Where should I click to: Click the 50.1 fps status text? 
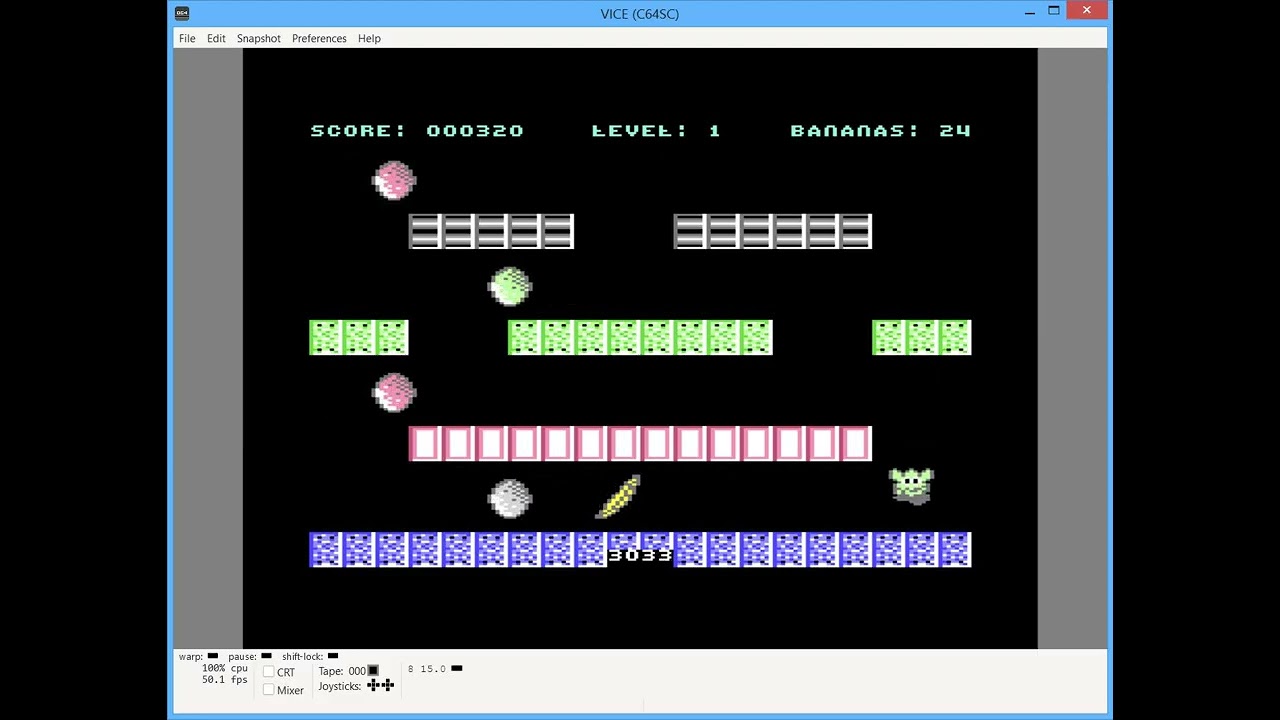(x=225, y=680)
